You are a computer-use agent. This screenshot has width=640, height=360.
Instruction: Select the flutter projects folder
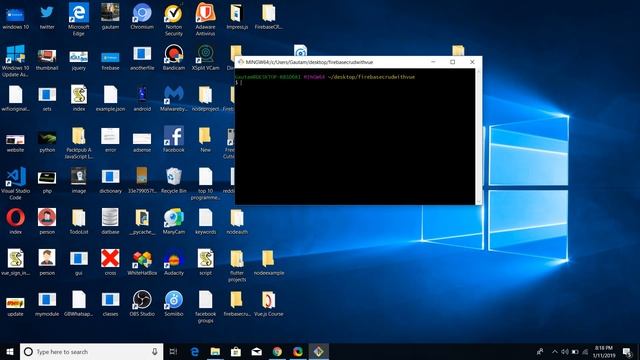pos(237,265)
